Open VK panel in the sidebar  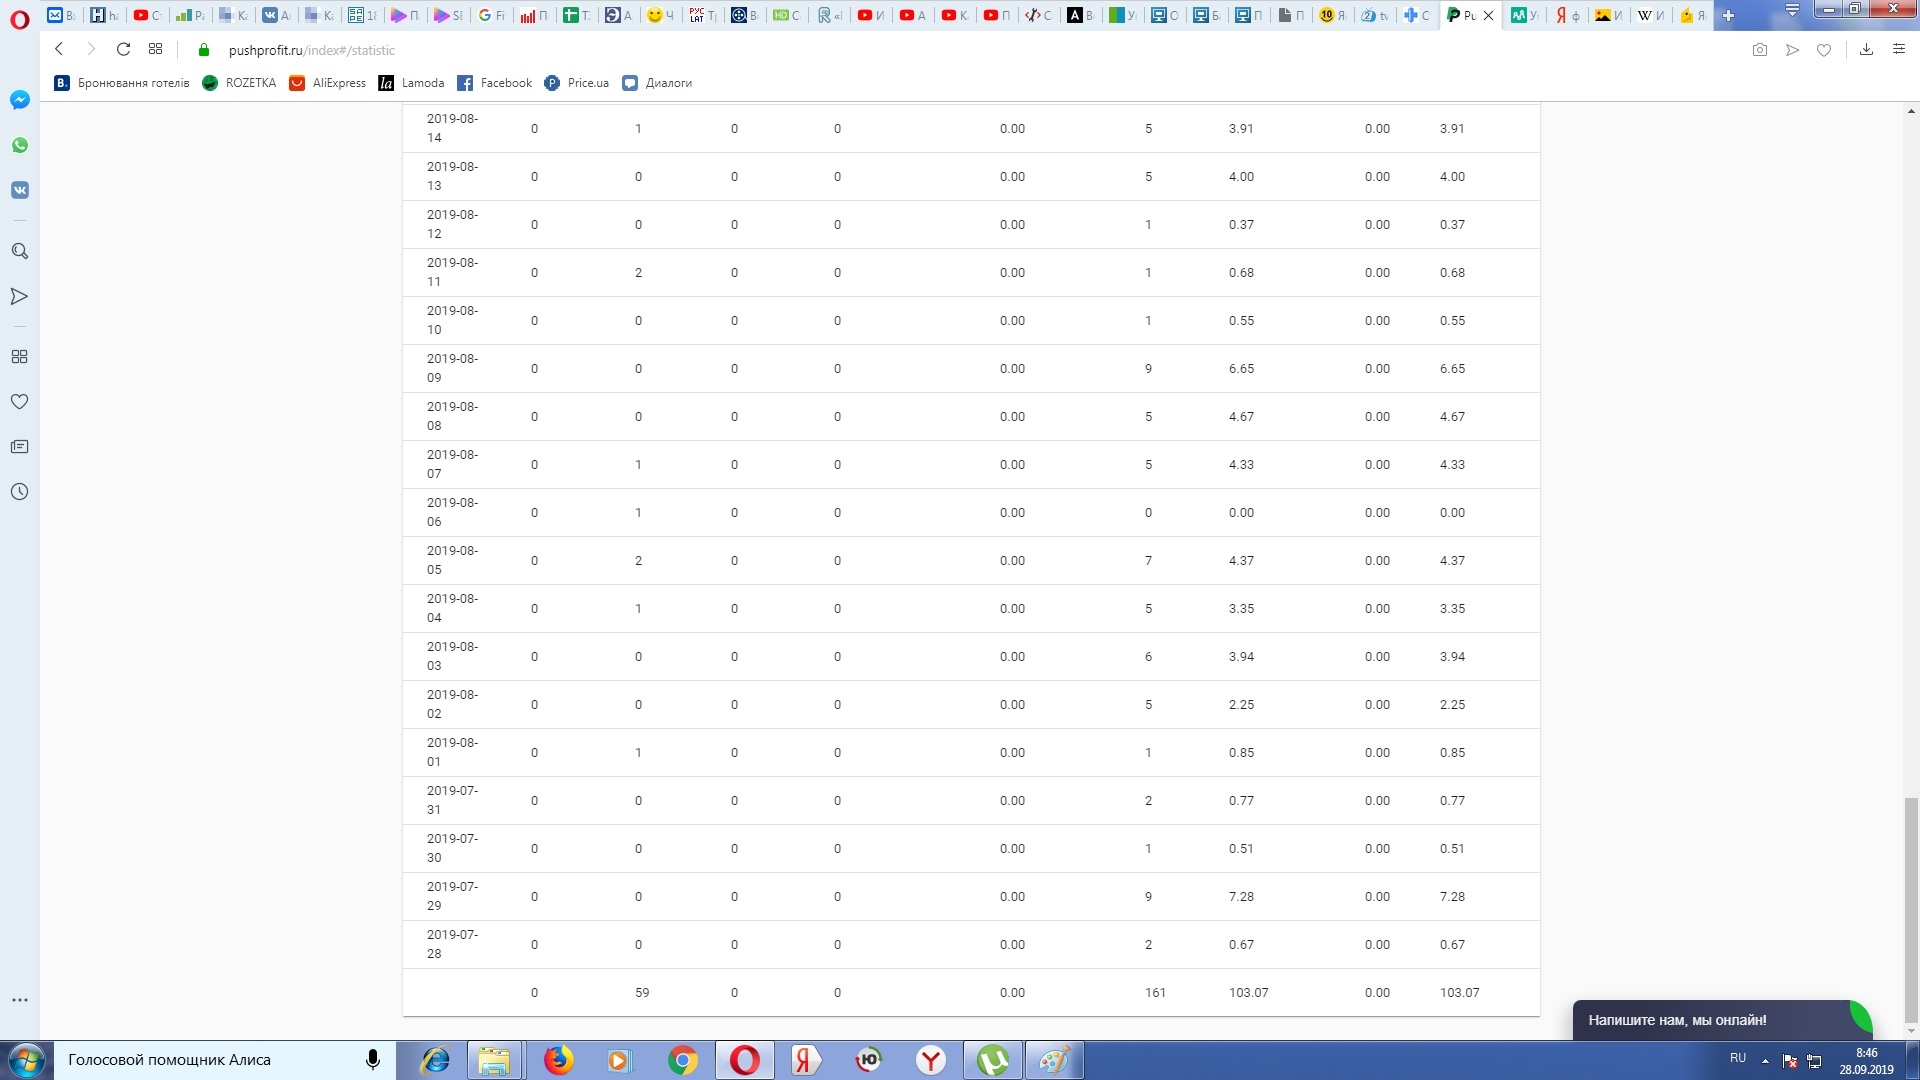(x=20, y=190)
